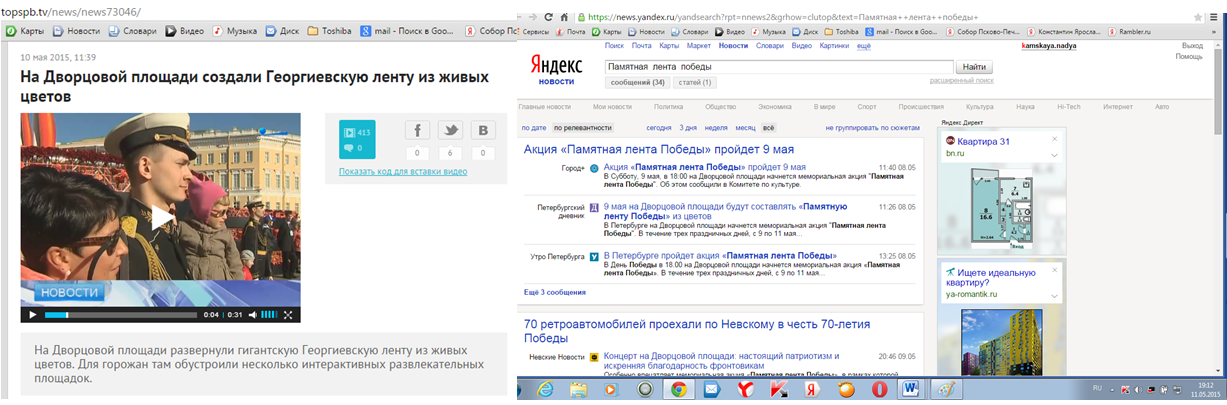Mute the video with speaker icon
1227x405 pixels.
[x=252, y=315]
